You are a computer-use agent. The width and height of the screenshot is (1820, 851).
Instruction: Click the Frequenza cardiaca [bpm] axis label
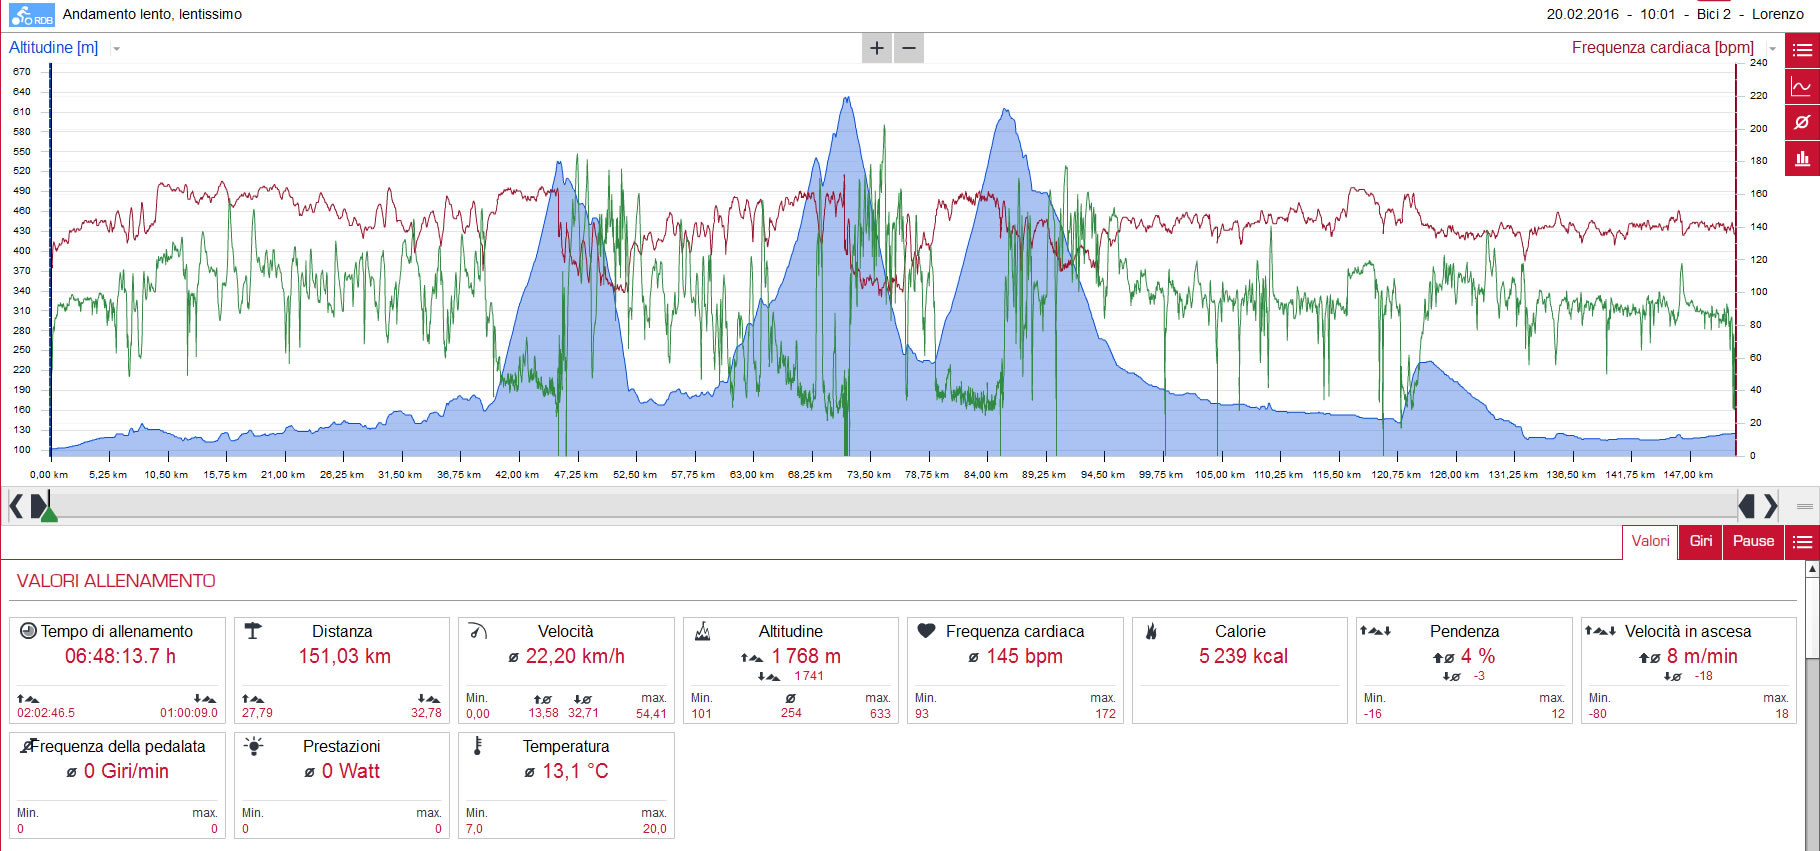pos(1662,47)
